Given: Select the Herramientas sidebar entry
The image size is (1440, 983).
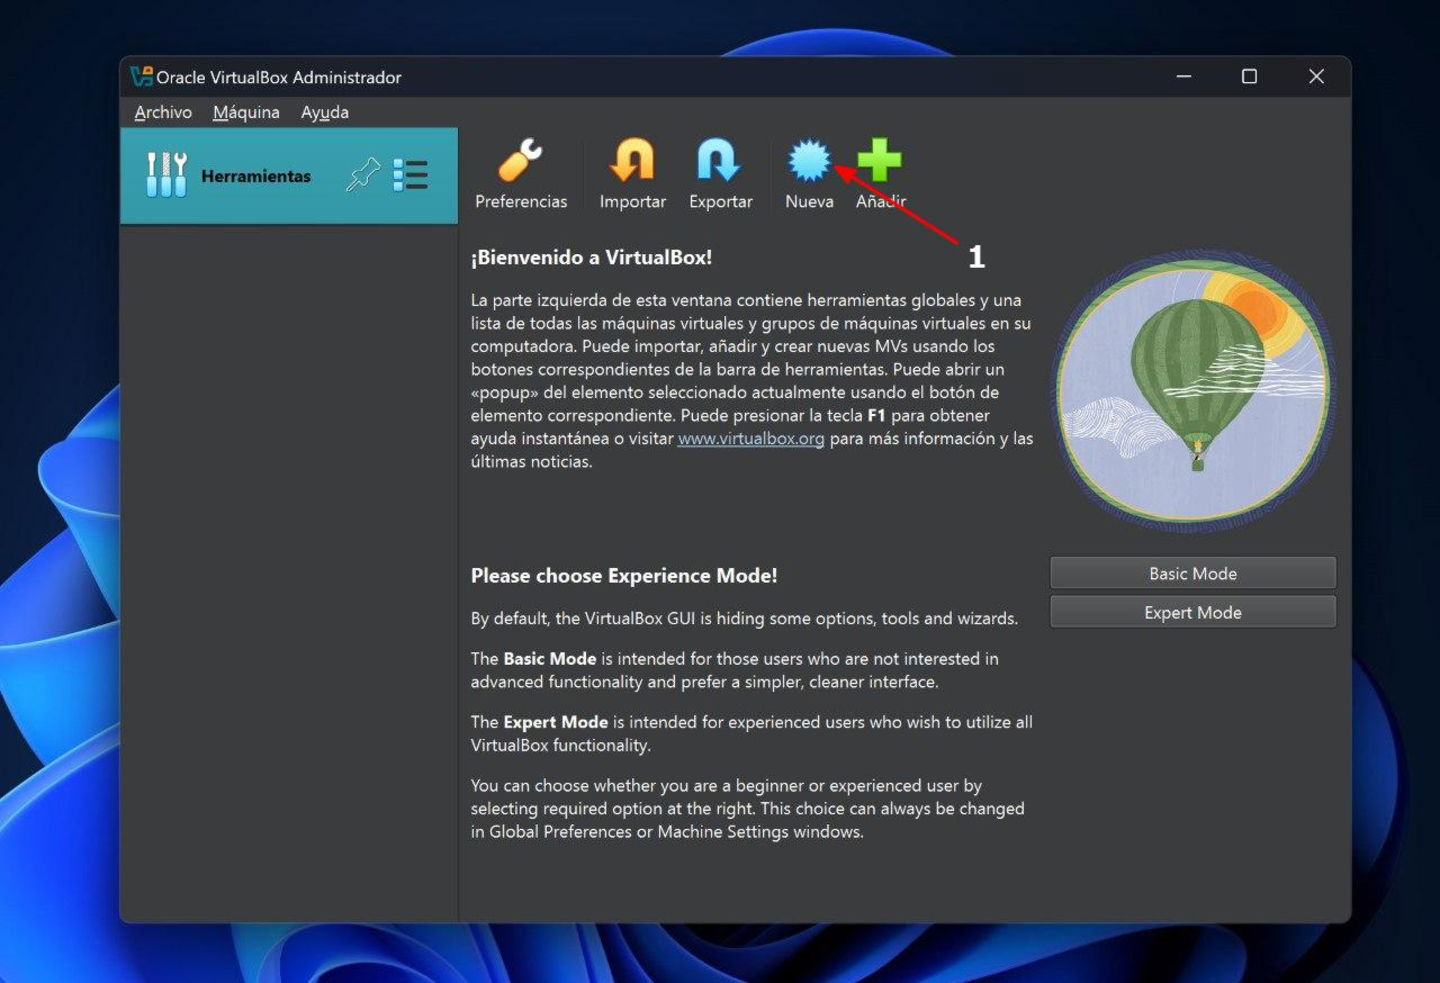Looking at the screenshot, I should (x=289, y=175).
